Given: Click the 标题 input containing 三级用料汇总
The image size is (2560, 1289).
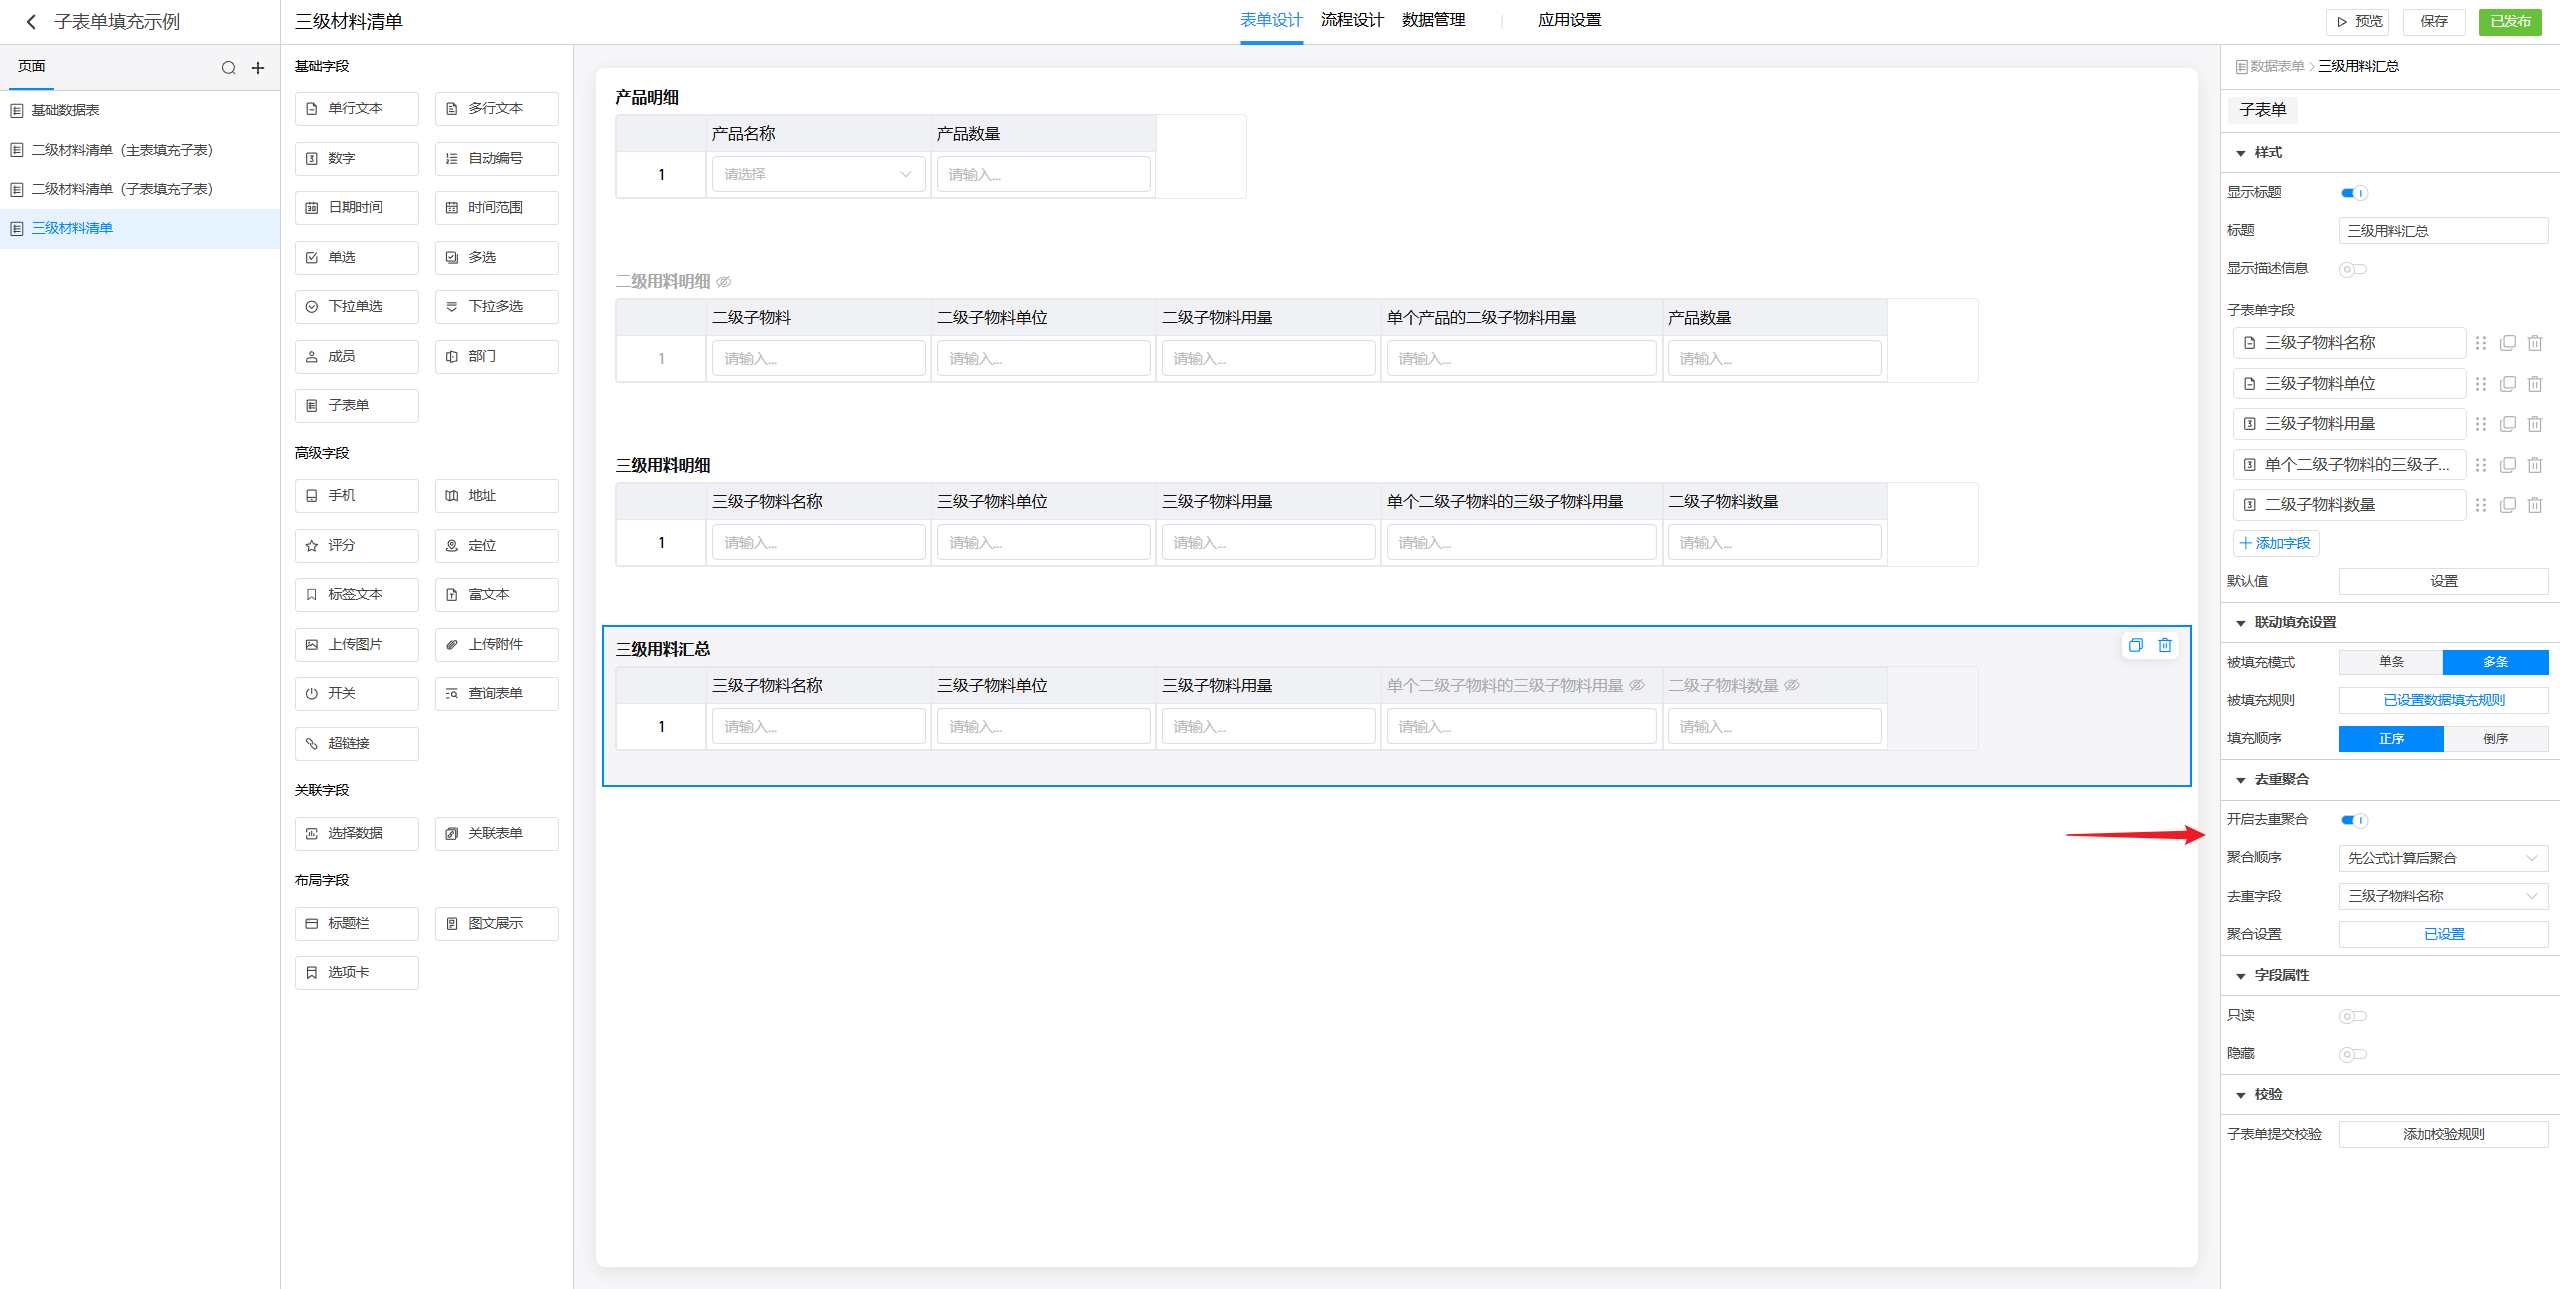Looking at the screenshot, I should pyautogui.click(x=2442, y=231).
